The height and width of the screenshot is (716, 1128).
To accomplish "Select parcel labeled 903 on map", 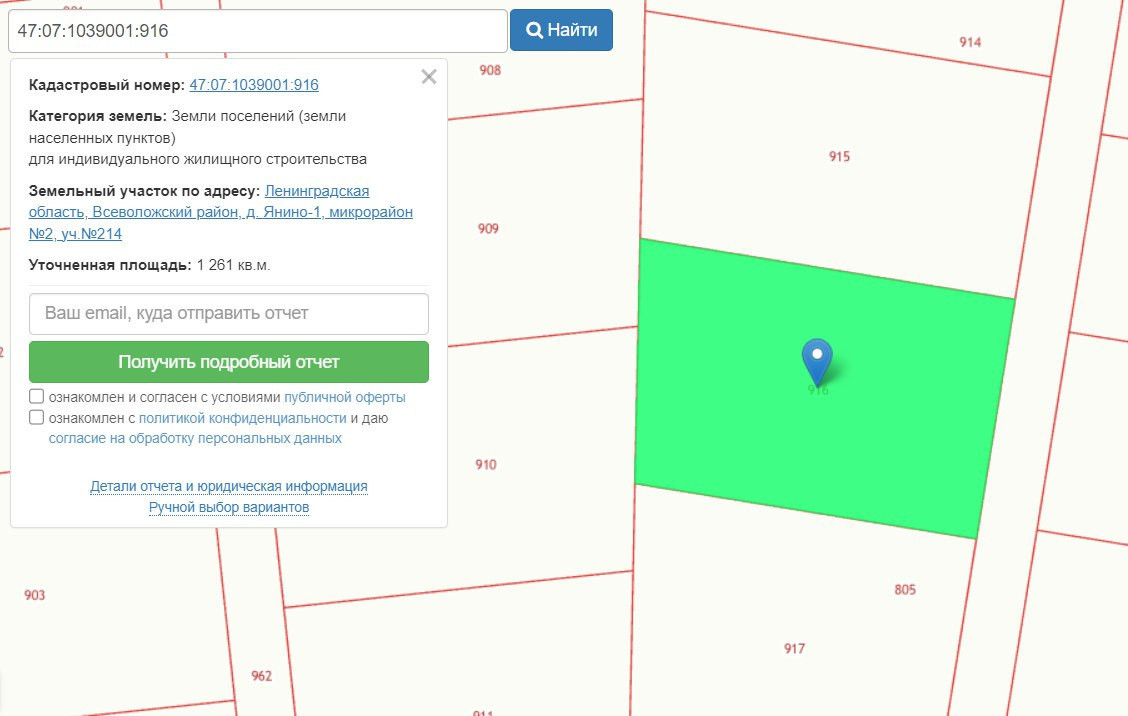I will point(35,595).
